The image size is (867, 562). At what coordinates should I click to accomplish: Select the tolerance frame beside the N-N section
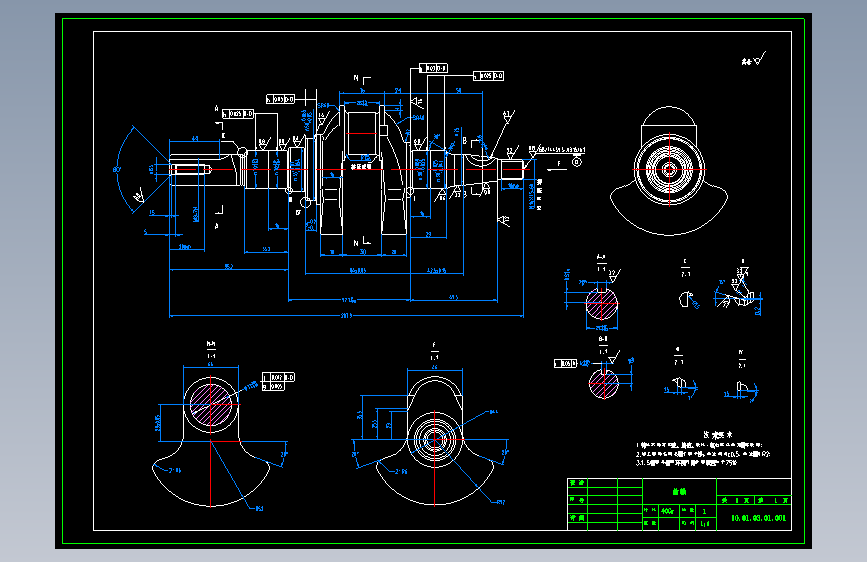(x=278, y=382)
